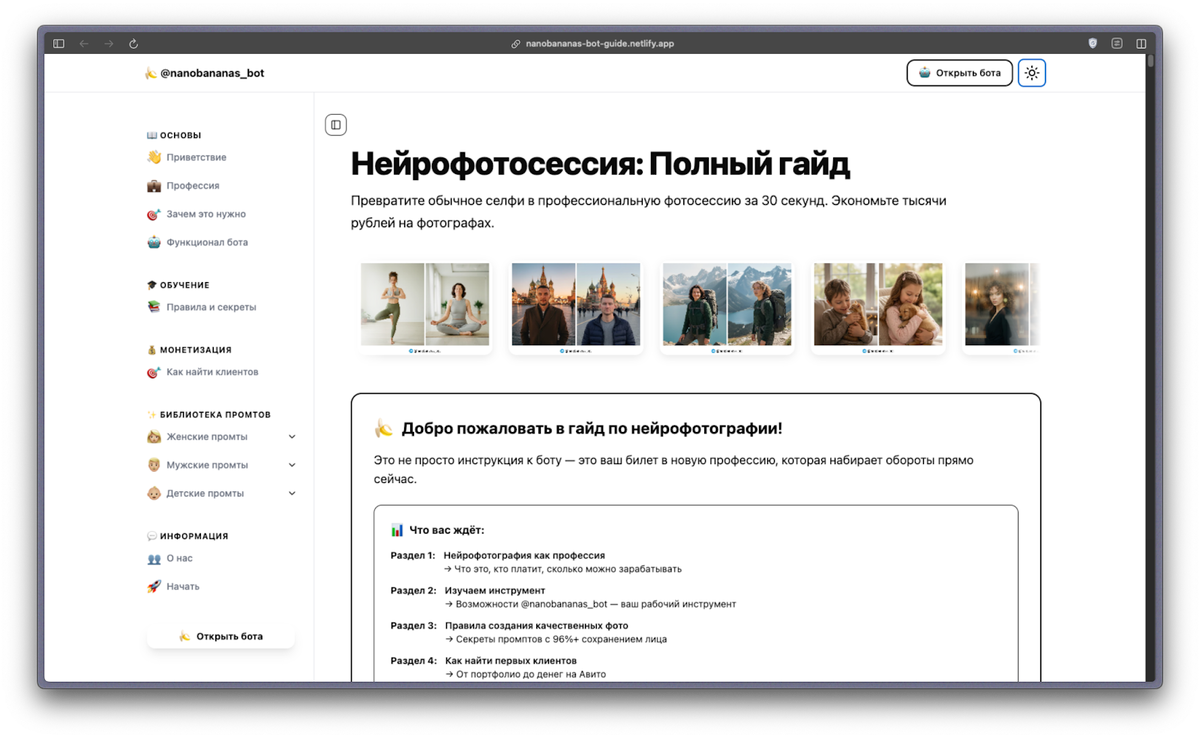Screen dimensions: 1200x738
Task: Expand the «Мужские промты» chevron
Action: [292, 465]
